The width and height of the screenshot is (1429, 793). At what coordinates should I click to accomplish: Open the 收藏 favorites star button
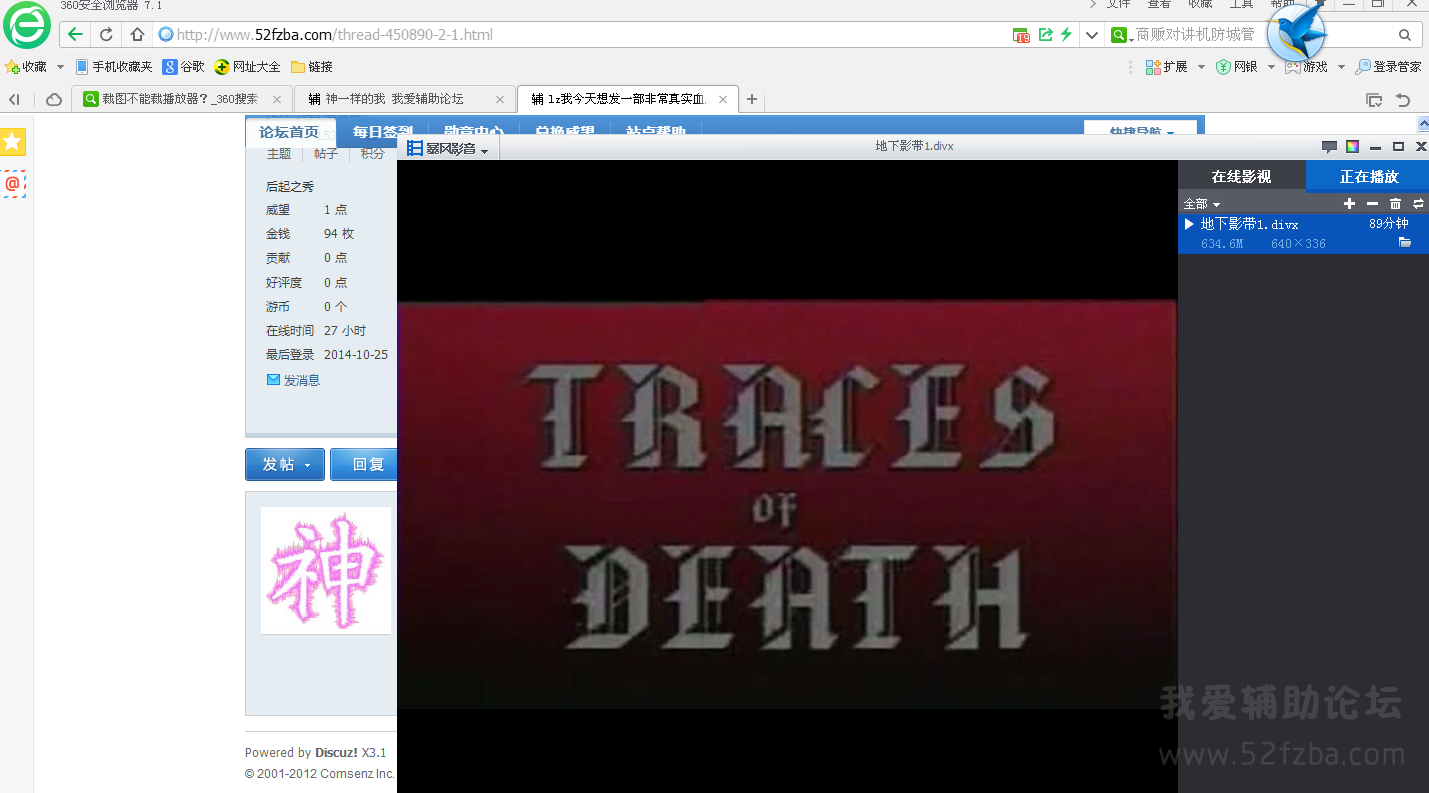point(26,67)
